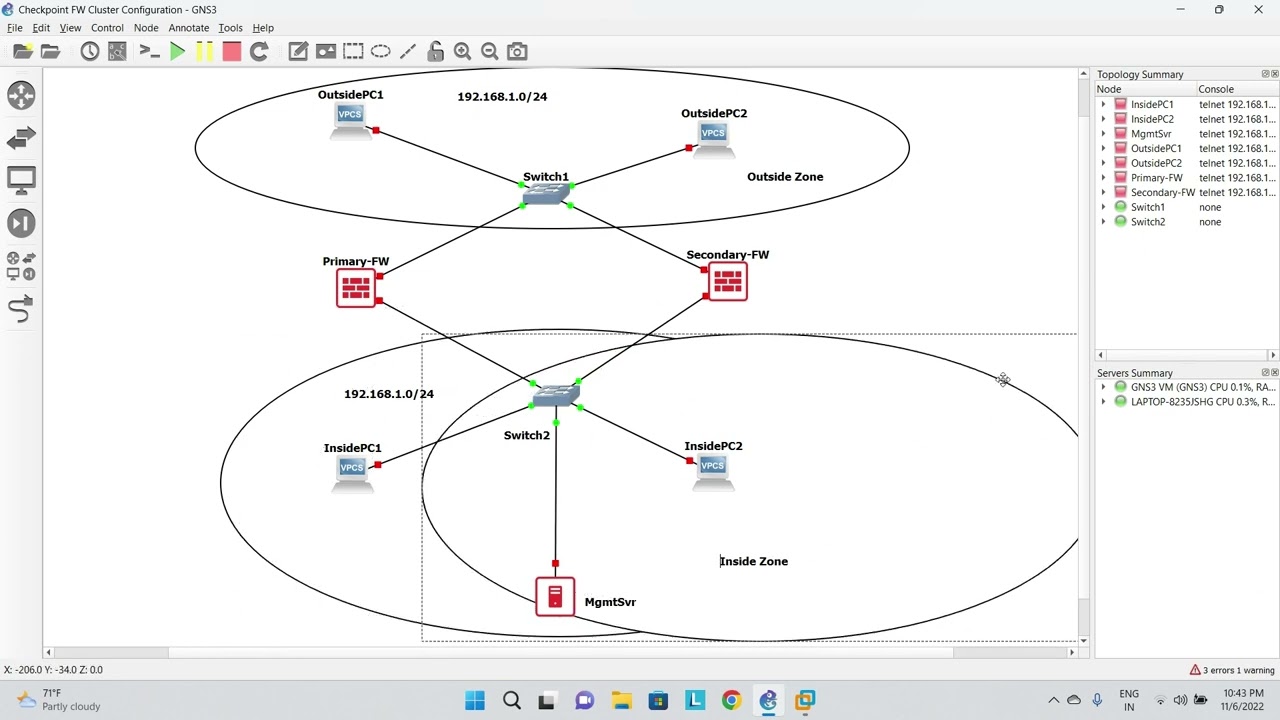Browse routers in the device sidebar

tap(21, 95)
